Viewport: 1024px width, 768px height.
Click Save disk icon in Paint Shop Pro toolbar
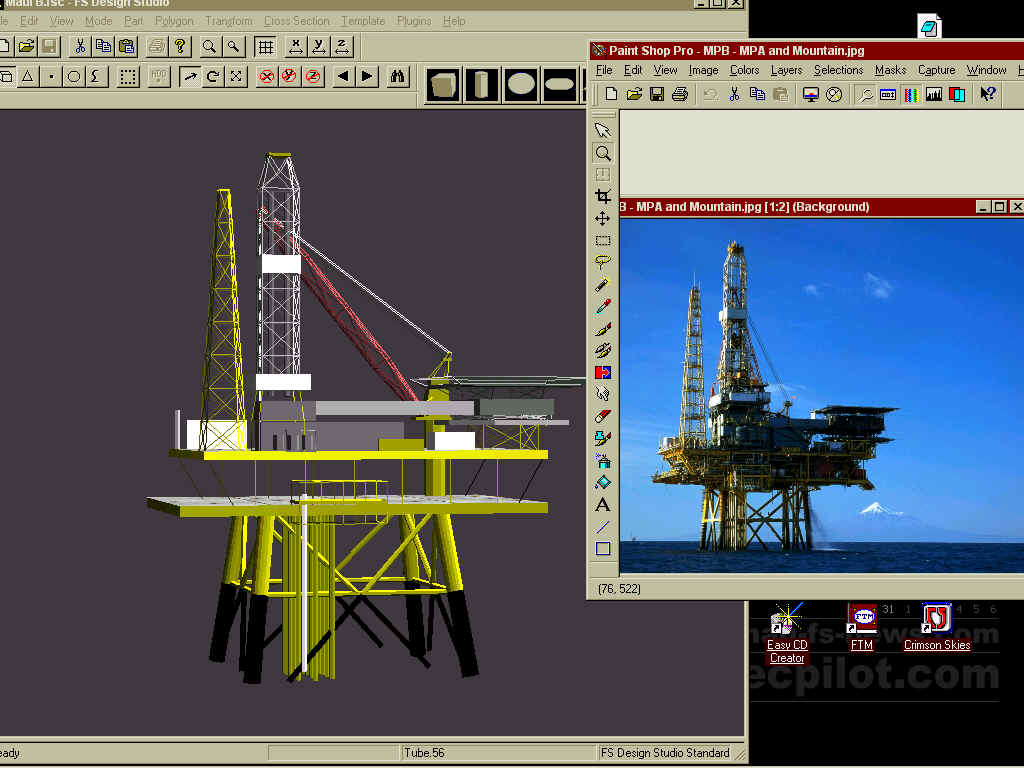pos(656,94)
